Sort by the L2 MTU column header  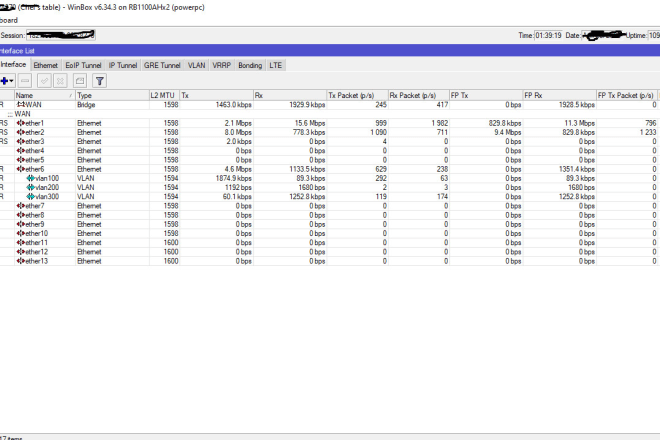click(x=165, y=96)
